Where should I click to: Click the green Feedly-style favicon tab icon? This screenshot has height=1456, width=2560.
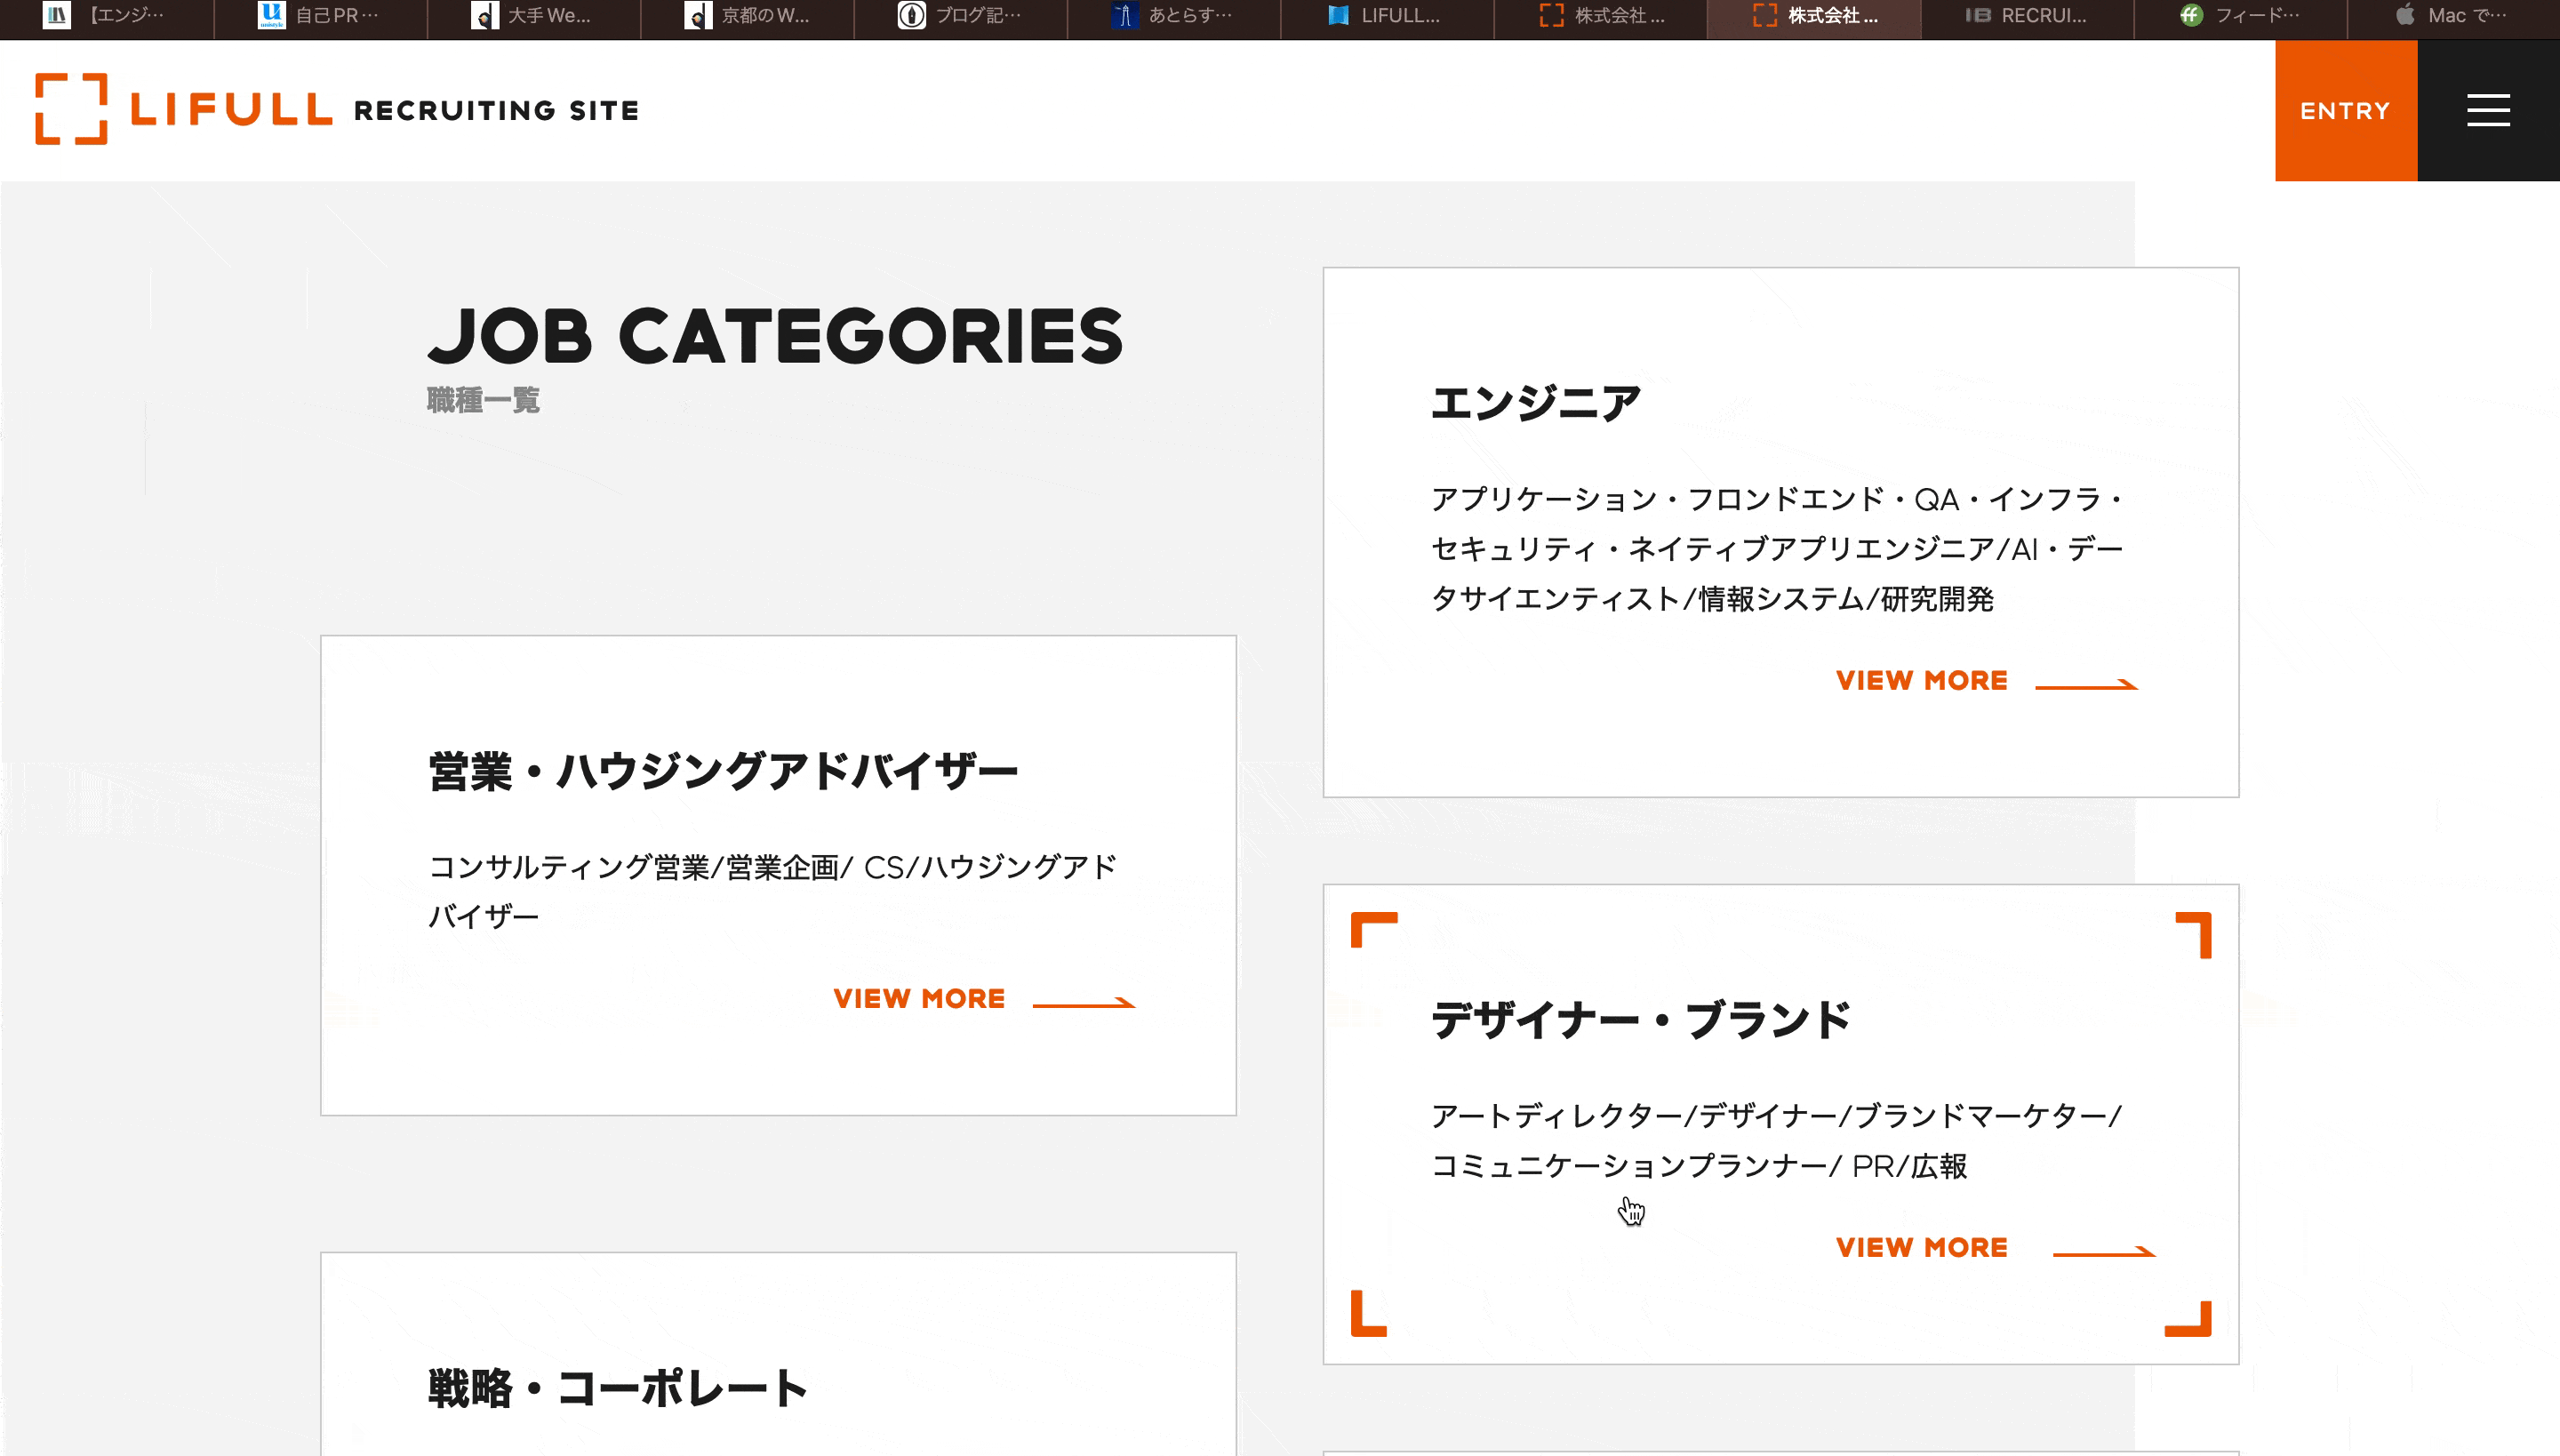tap(2191, 15)
